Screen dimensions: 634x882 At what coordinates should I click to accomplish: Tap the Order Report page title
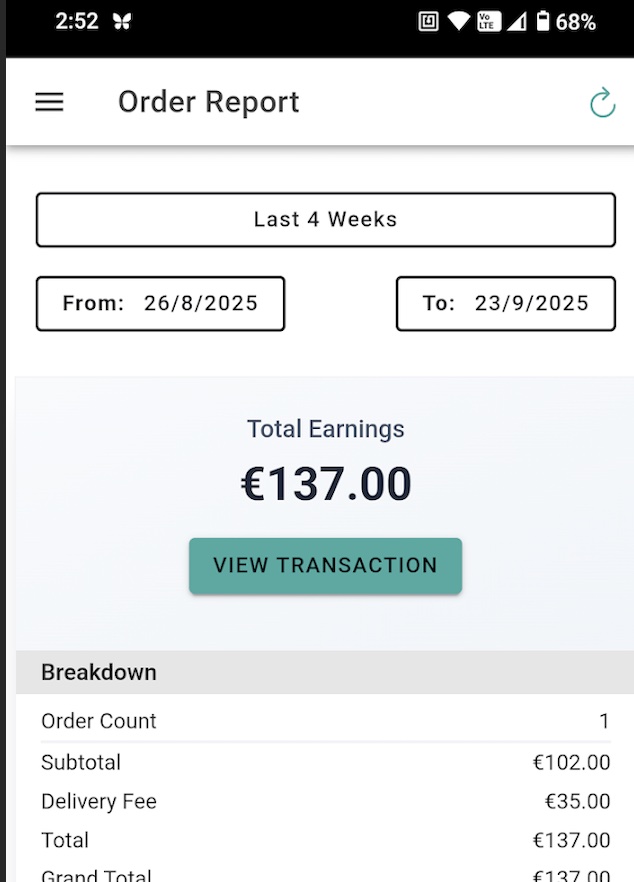pos(208,102)
